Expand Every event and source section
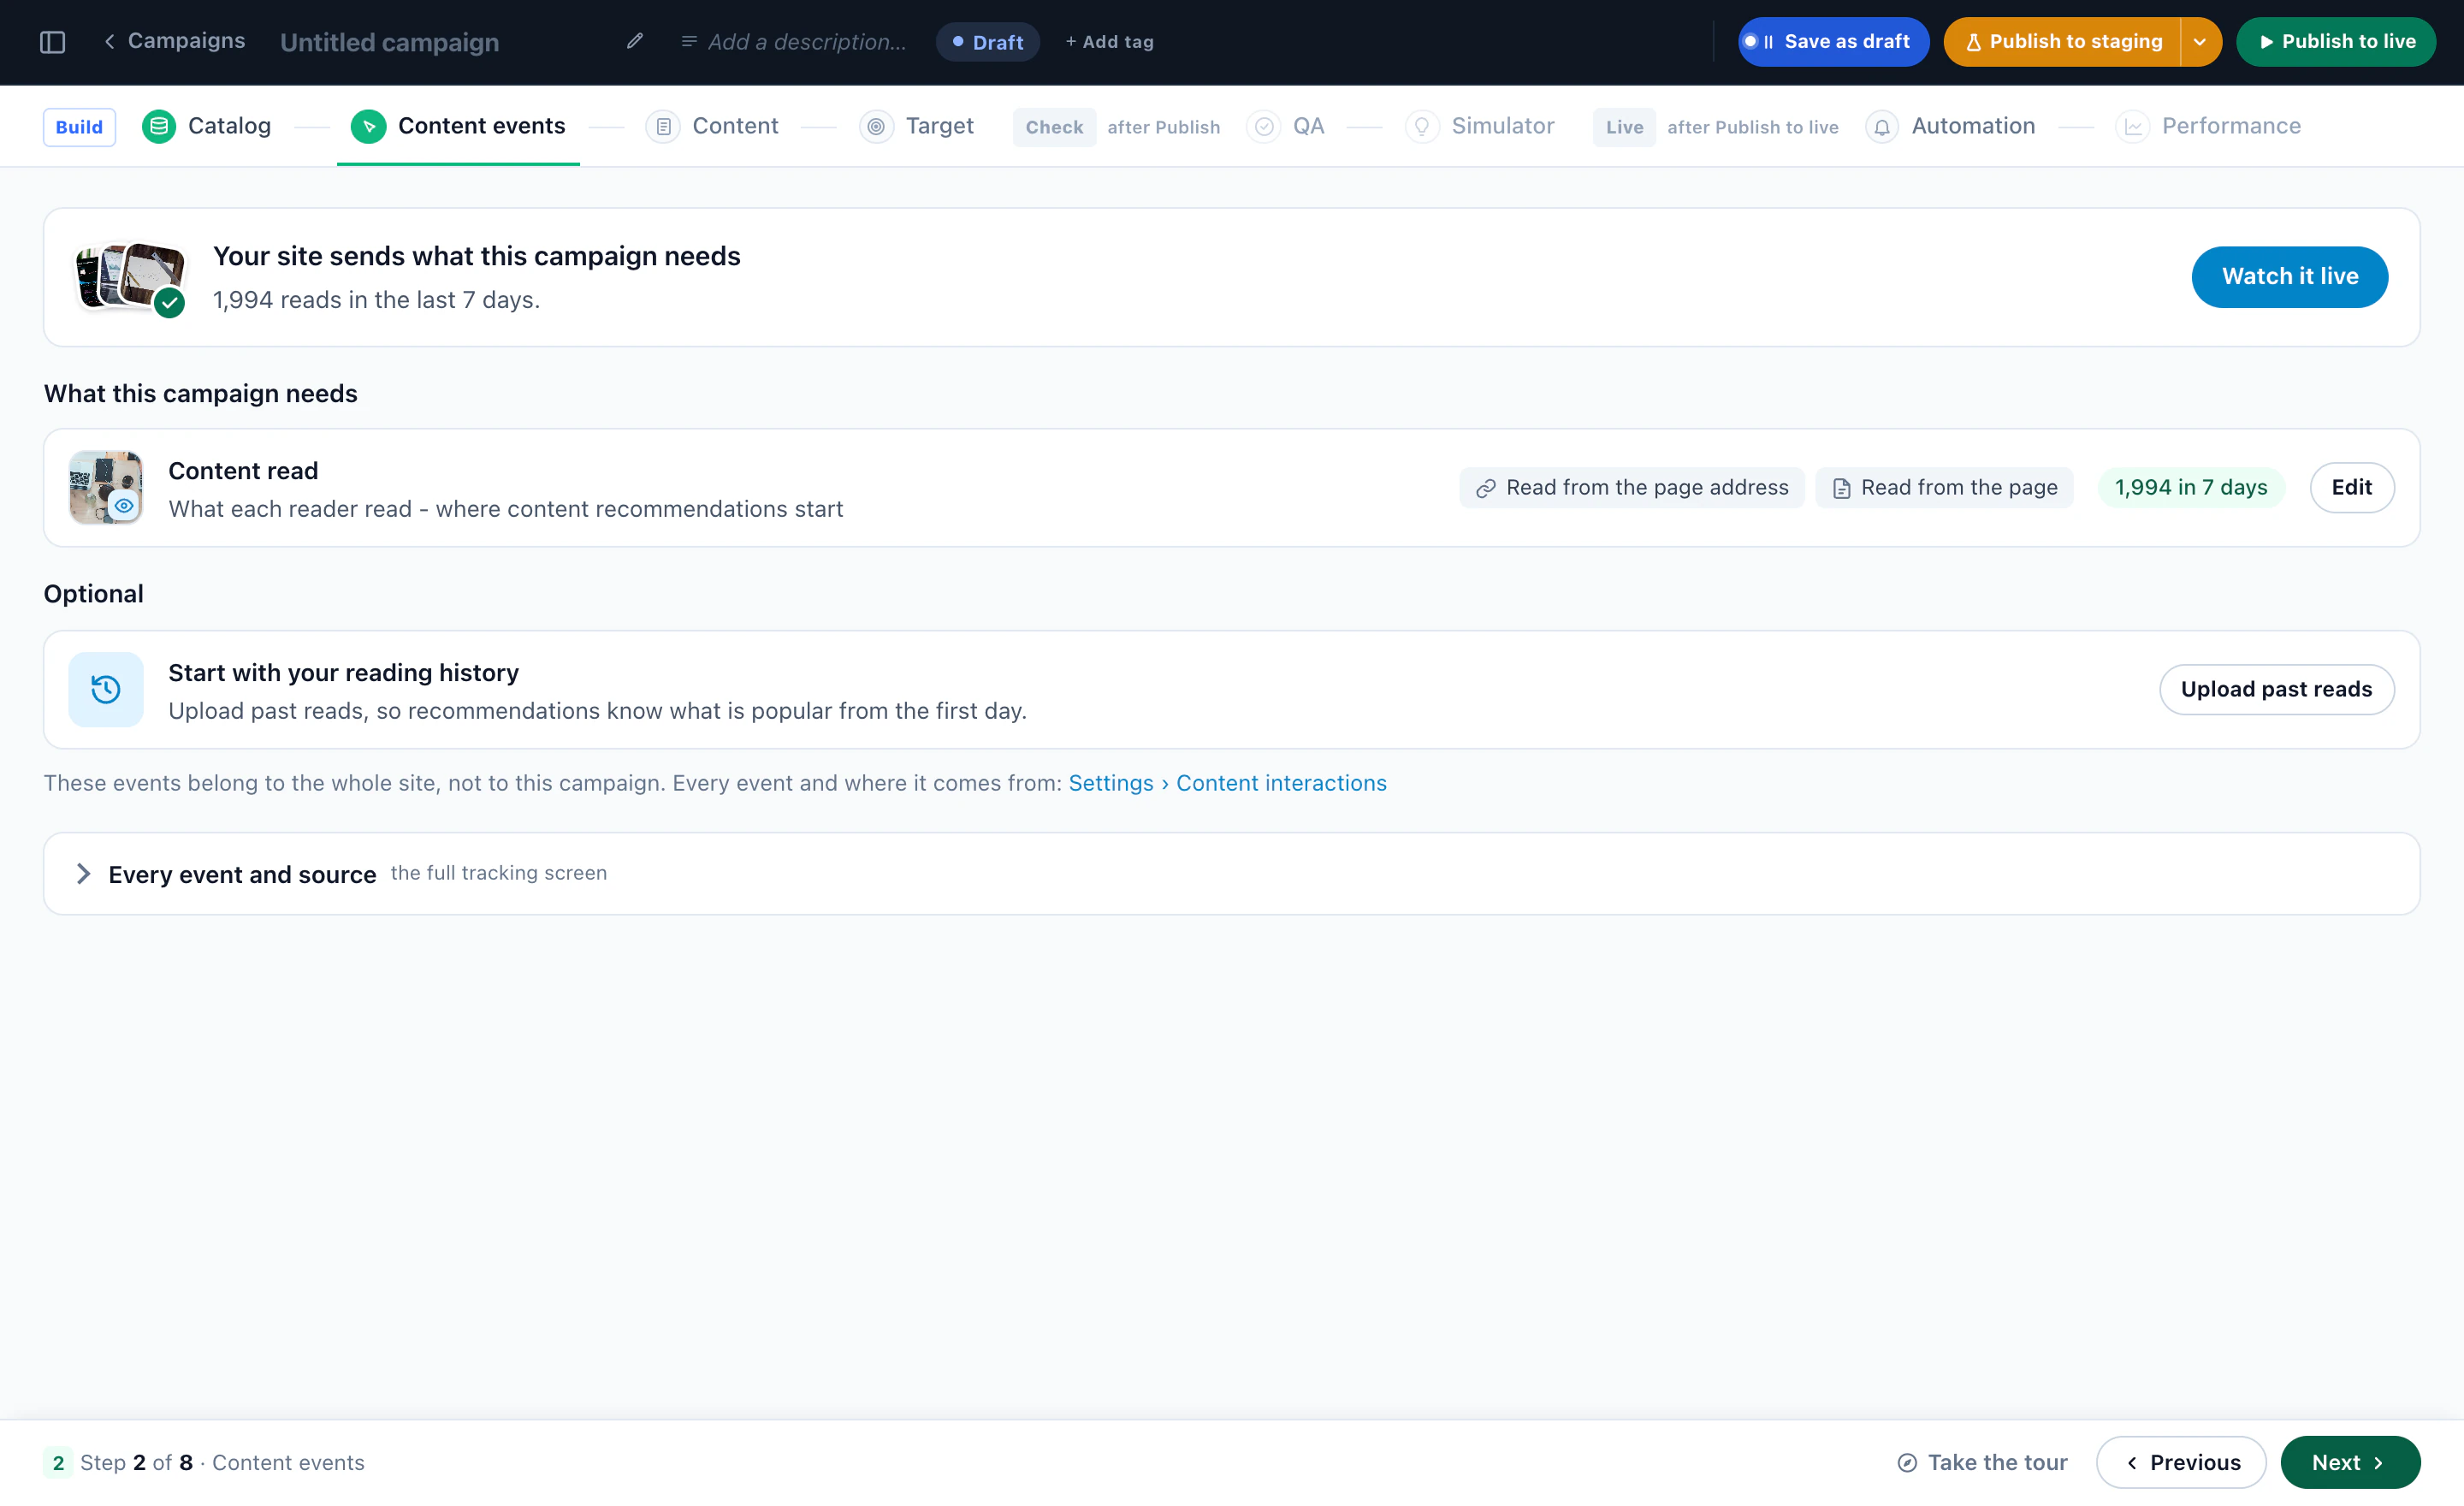Viewport: 2464px width, 1506px height. pos(1231,874)
